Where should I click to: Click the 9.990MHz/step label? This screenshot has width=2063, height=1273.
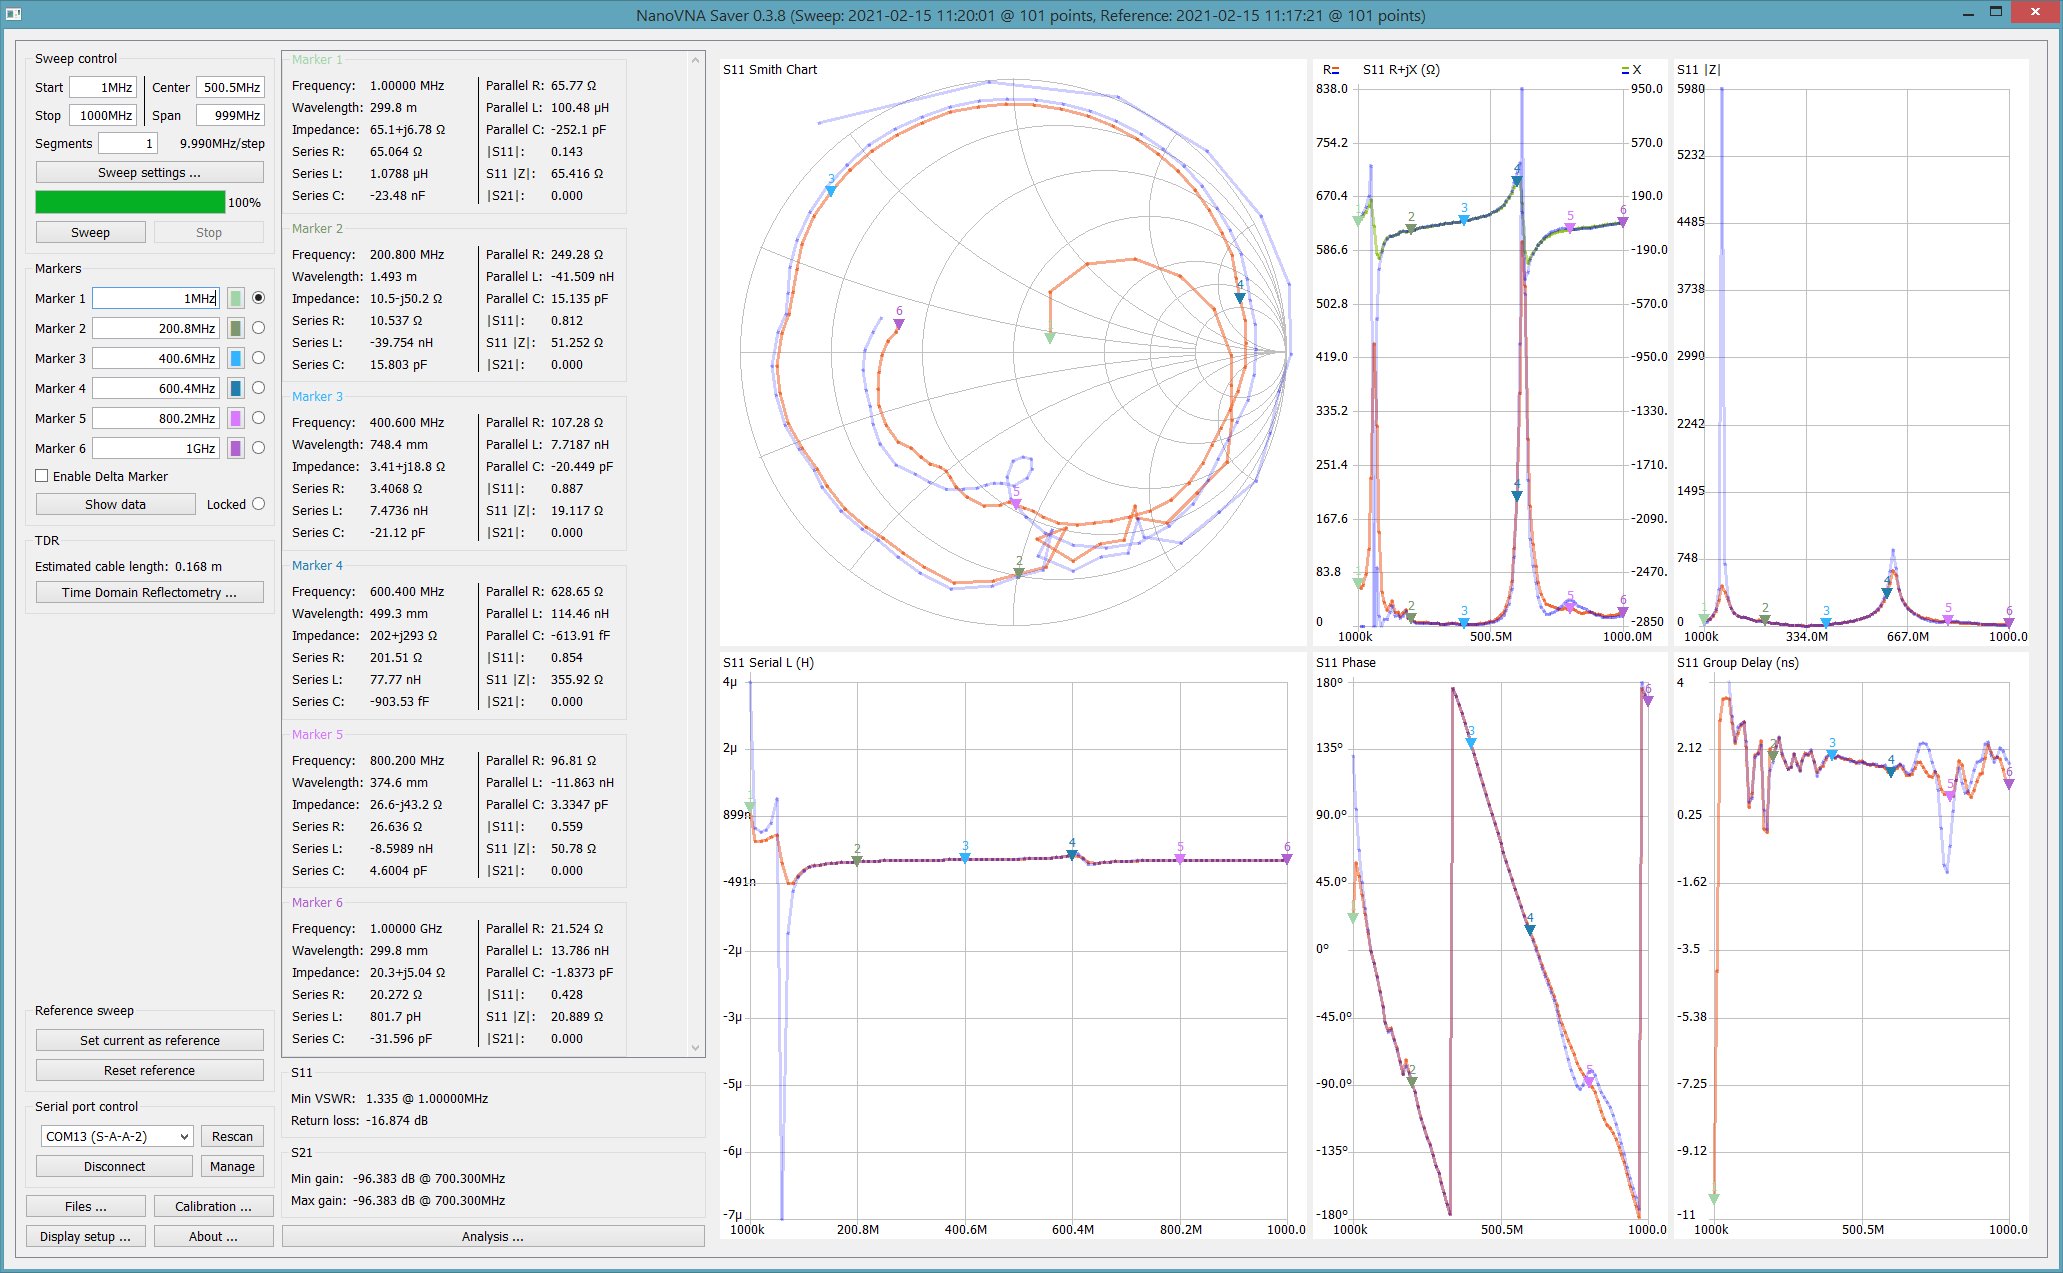(222, 143)
